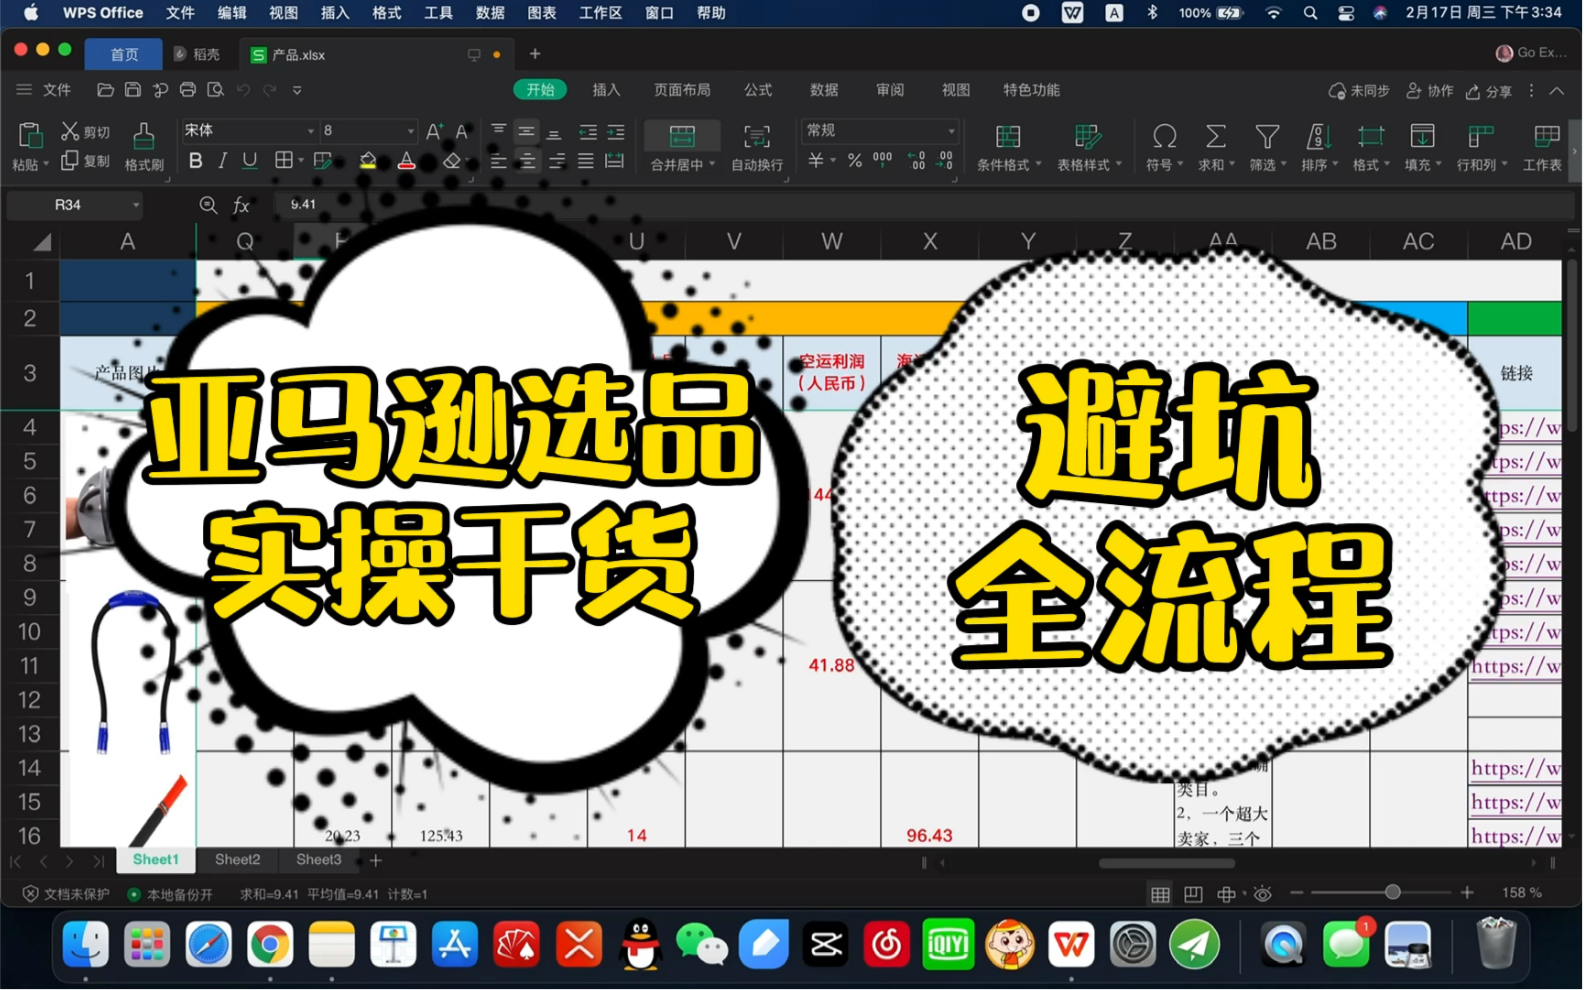1584x990 pixels.
Task: Align text left
Action: [x=498, y=160]
